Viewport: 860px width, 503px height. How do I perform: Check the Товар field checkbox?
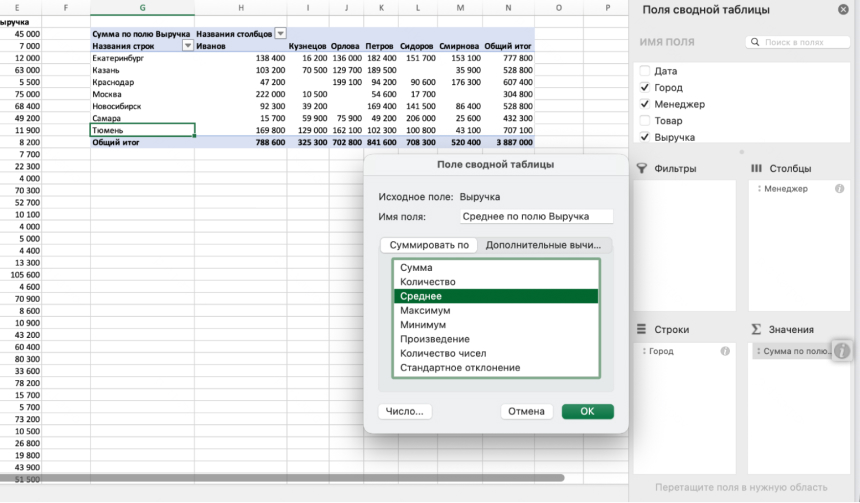click(644, 120)
